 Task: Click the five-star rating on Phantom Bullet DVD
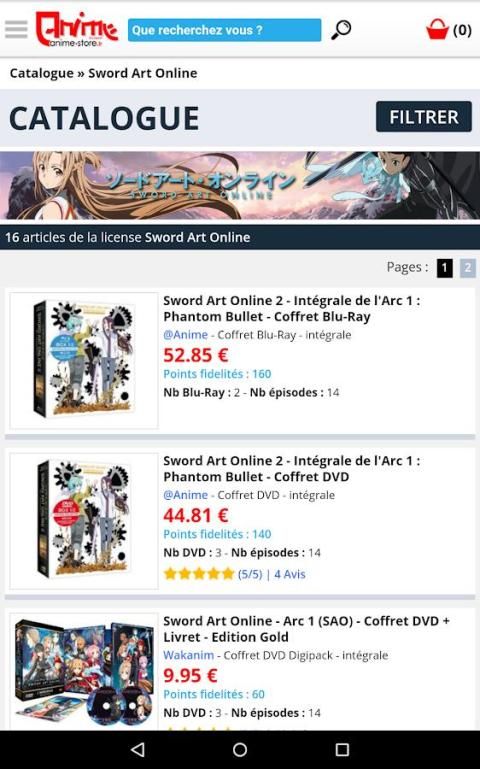click(199, 574)
